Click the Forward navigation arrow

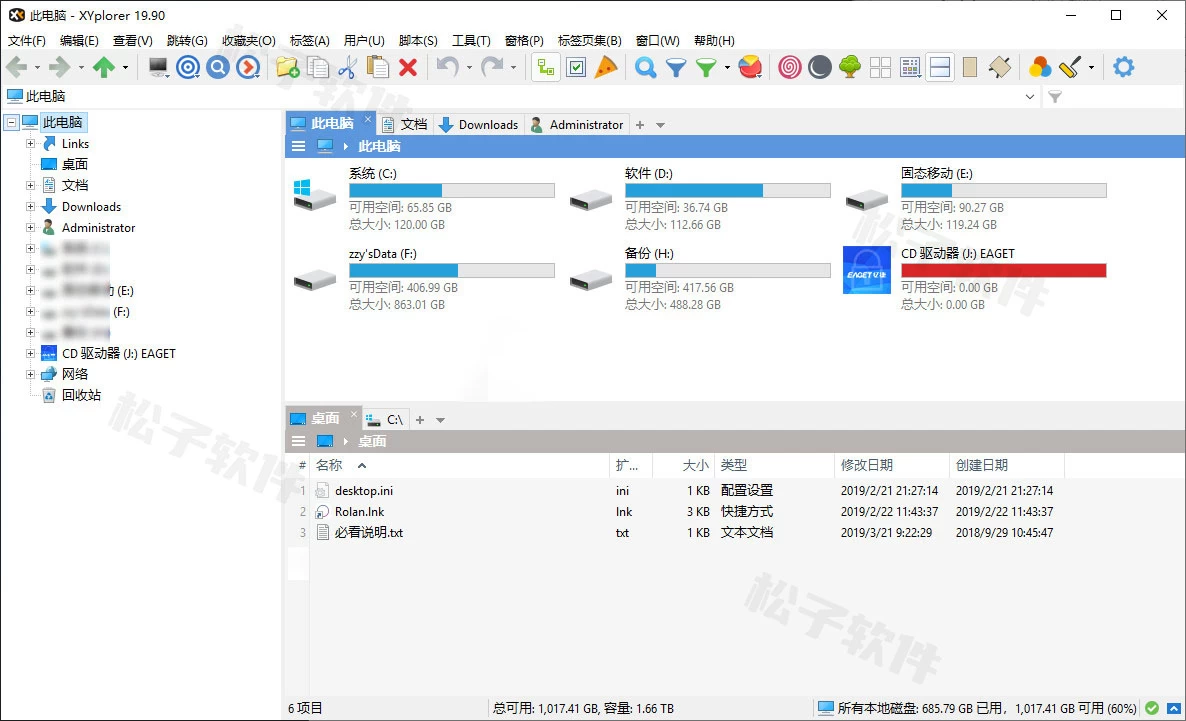click(x=59, y=67)
